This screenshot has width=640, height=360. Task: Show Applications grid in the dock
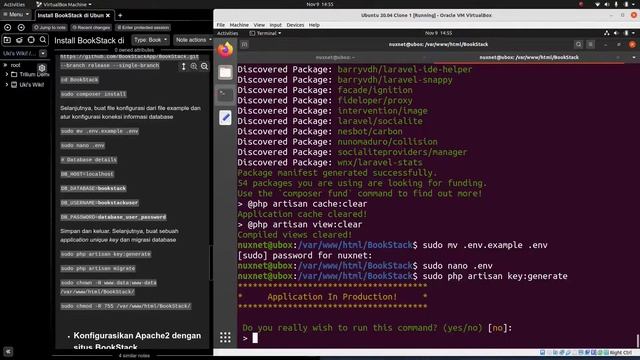[x=225, y=337]
